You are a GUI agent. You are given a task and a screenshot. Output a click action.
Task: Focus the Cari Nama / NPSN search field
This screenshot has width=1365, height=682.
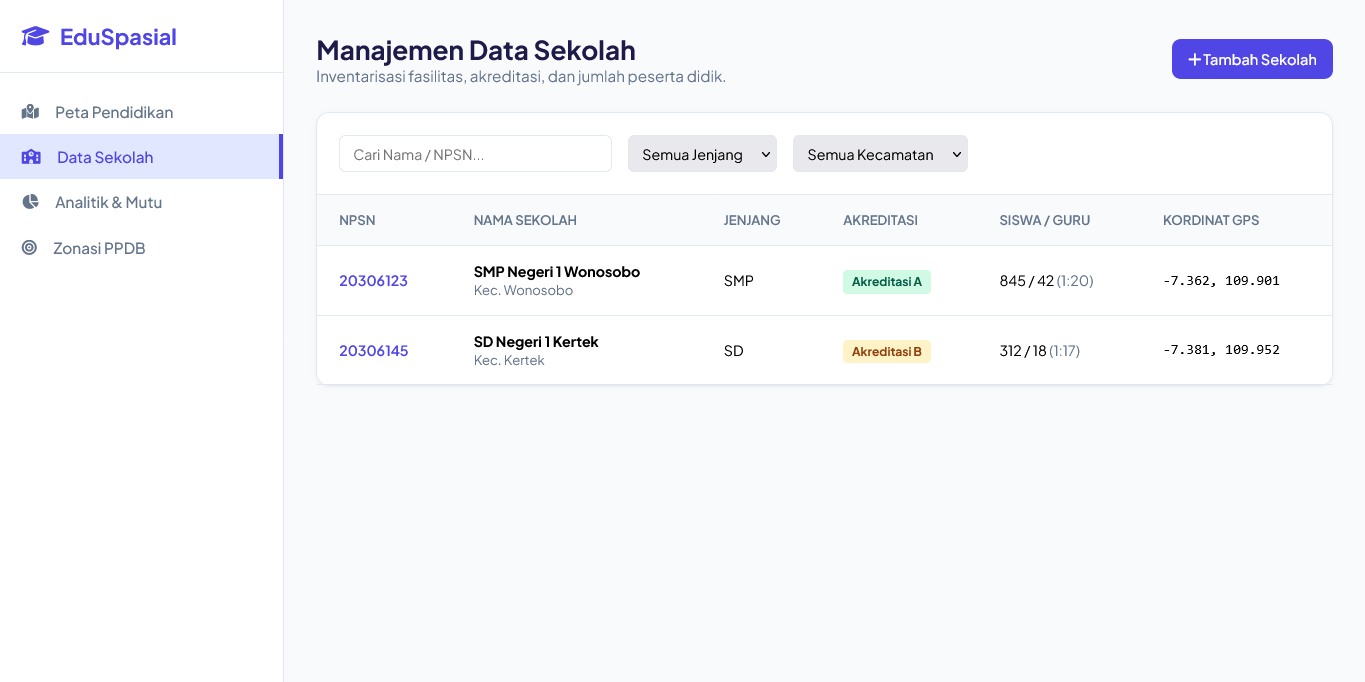coord(475,154)
